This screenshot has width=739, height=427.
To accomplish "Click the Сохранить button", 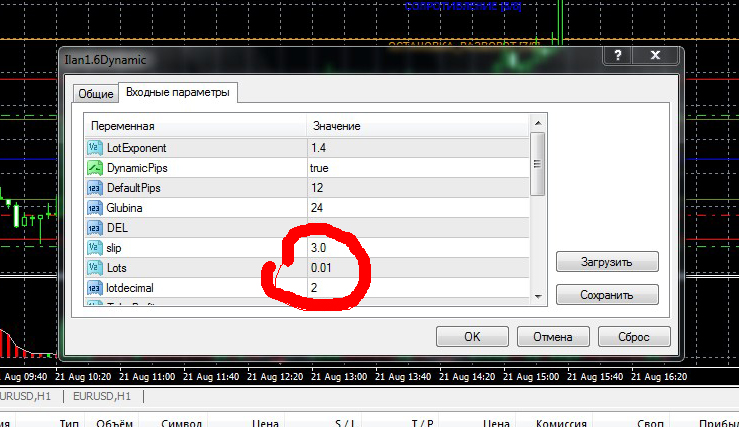I will pos(607,295).
